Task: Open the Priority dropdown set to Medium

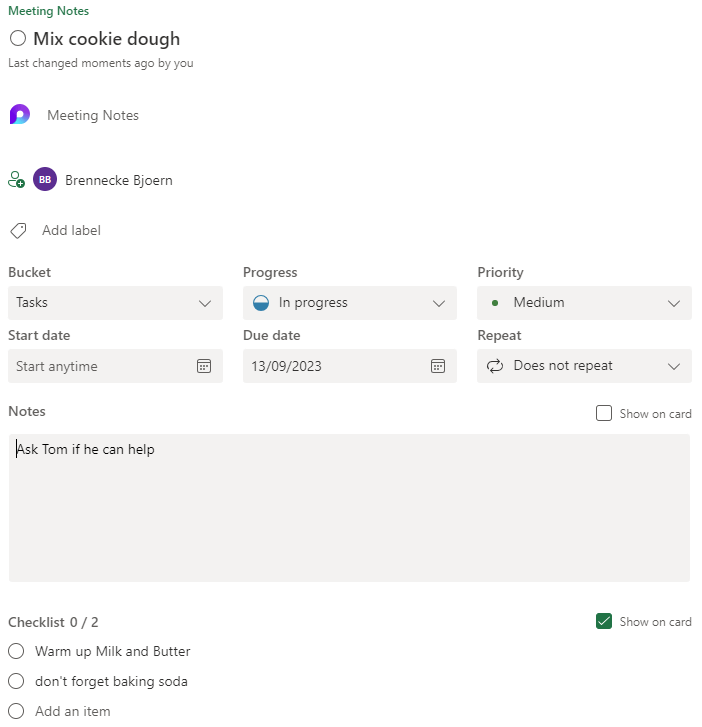Action: [x=584, y=303]
